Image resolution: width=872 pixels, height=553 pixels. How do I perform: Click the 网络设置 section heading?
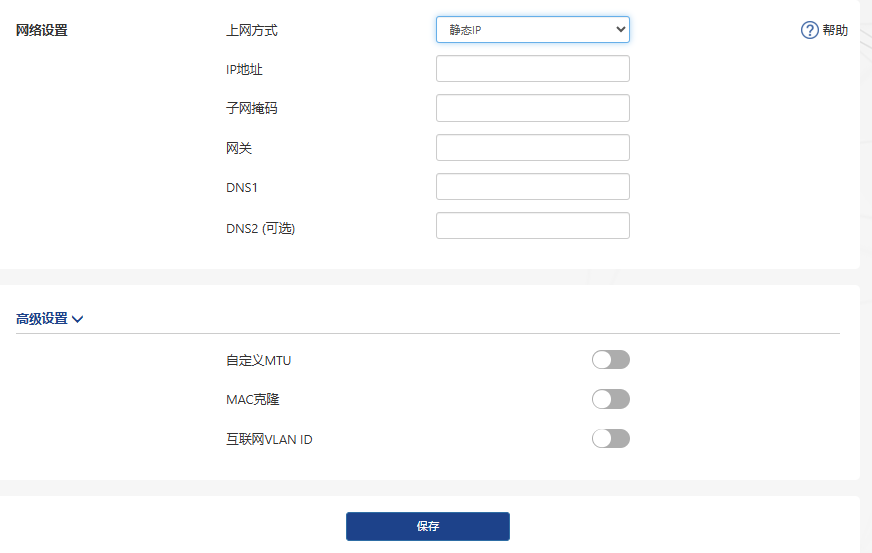[42, 30]
